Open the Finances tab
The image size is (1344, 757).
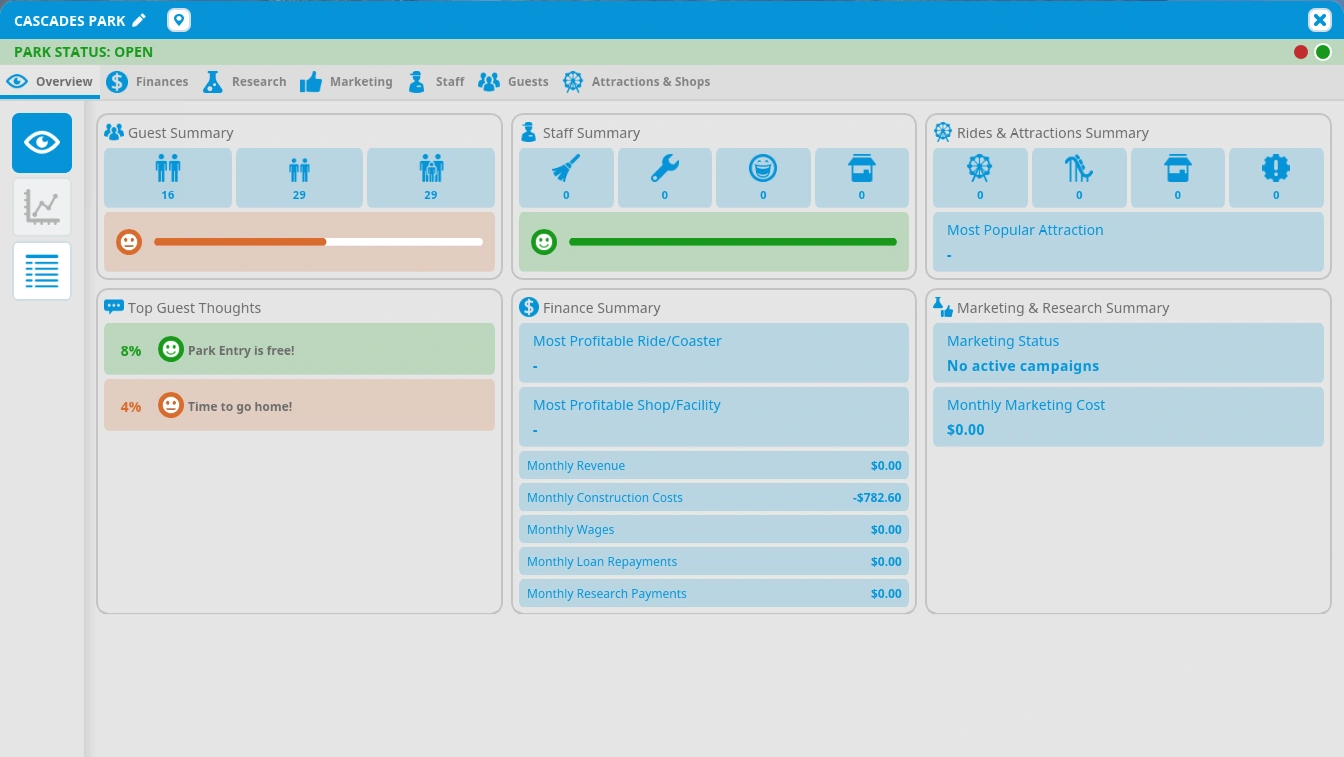coord(148,82)
